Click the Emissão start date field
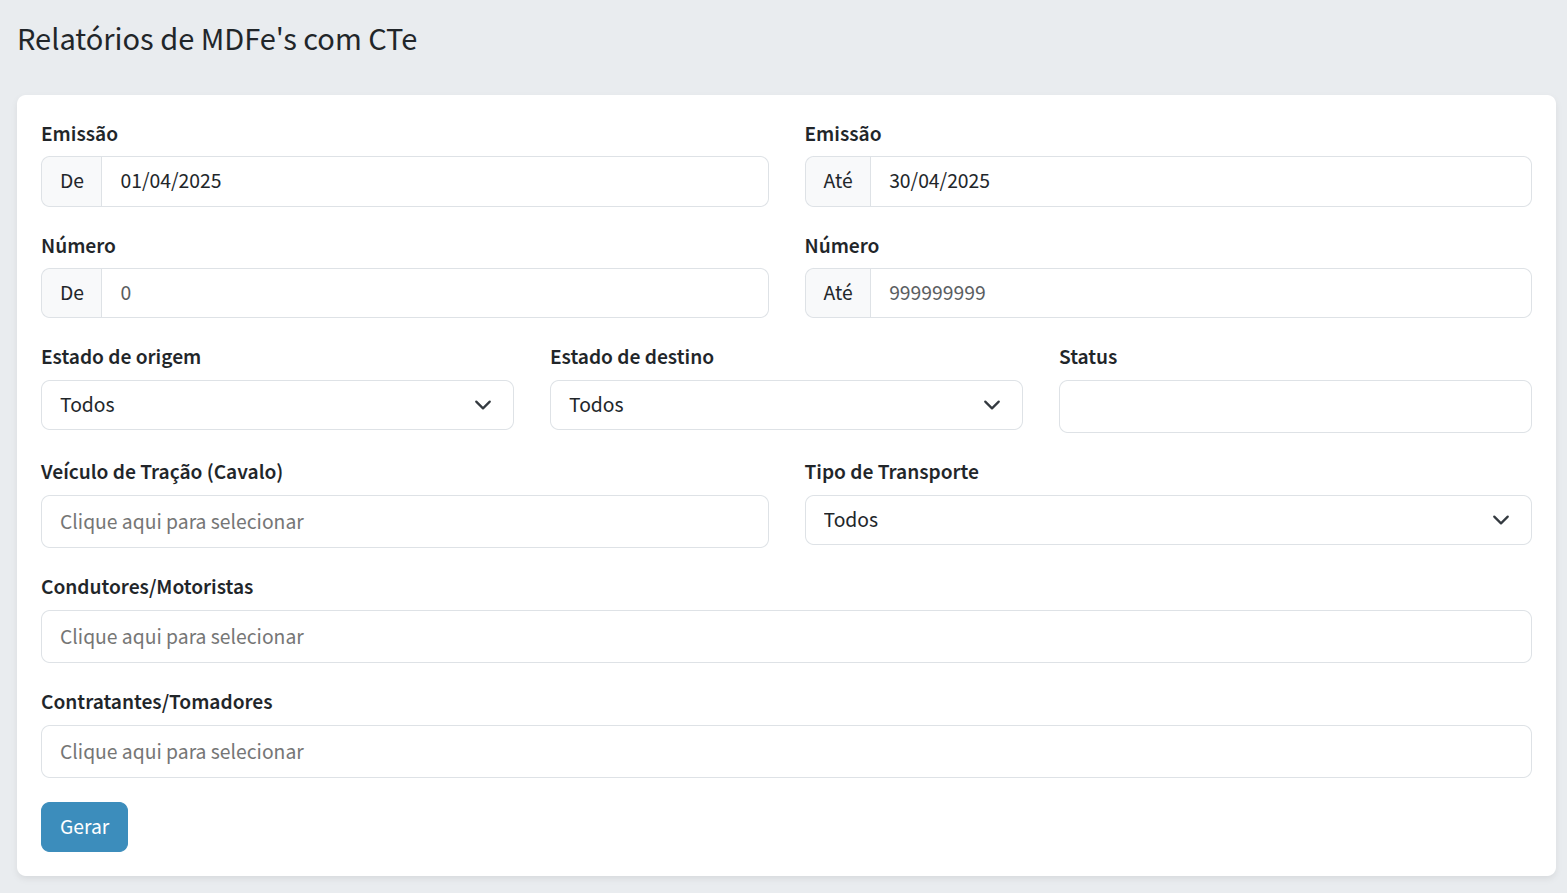This screenshot has width=1567, height=893. 434,181
